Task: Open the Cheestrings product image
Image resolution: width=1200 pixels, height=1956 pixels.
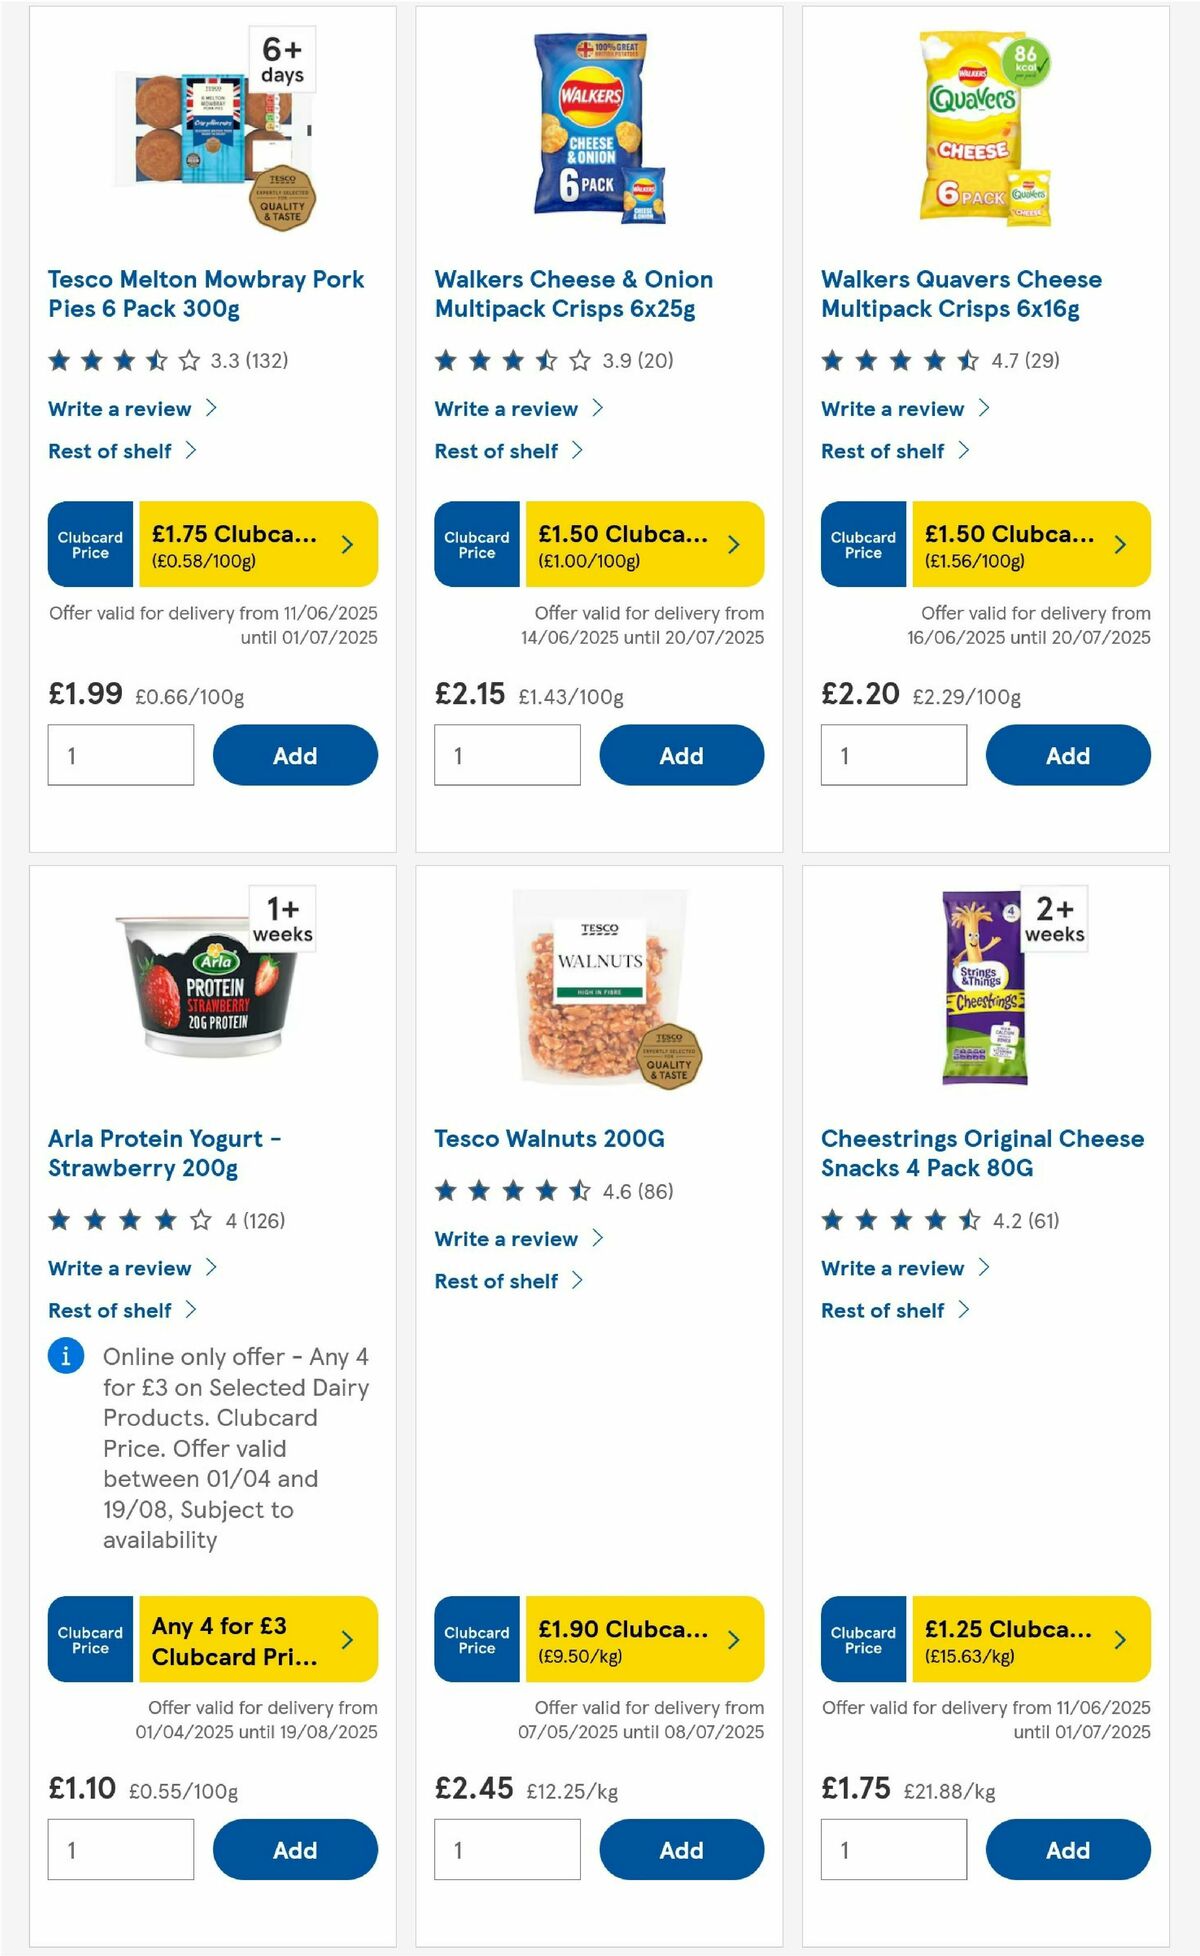Action: pos(985,990)
